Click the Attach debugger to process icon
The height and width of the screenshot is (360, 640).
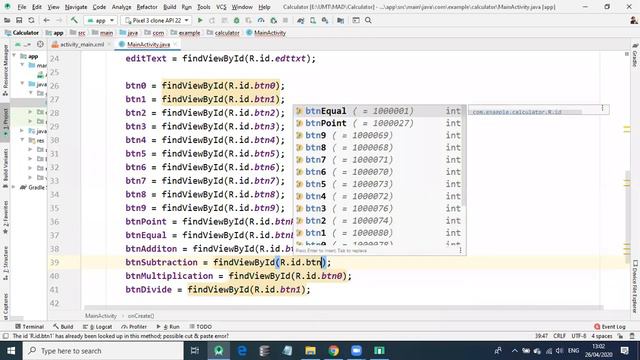(273, 20)
